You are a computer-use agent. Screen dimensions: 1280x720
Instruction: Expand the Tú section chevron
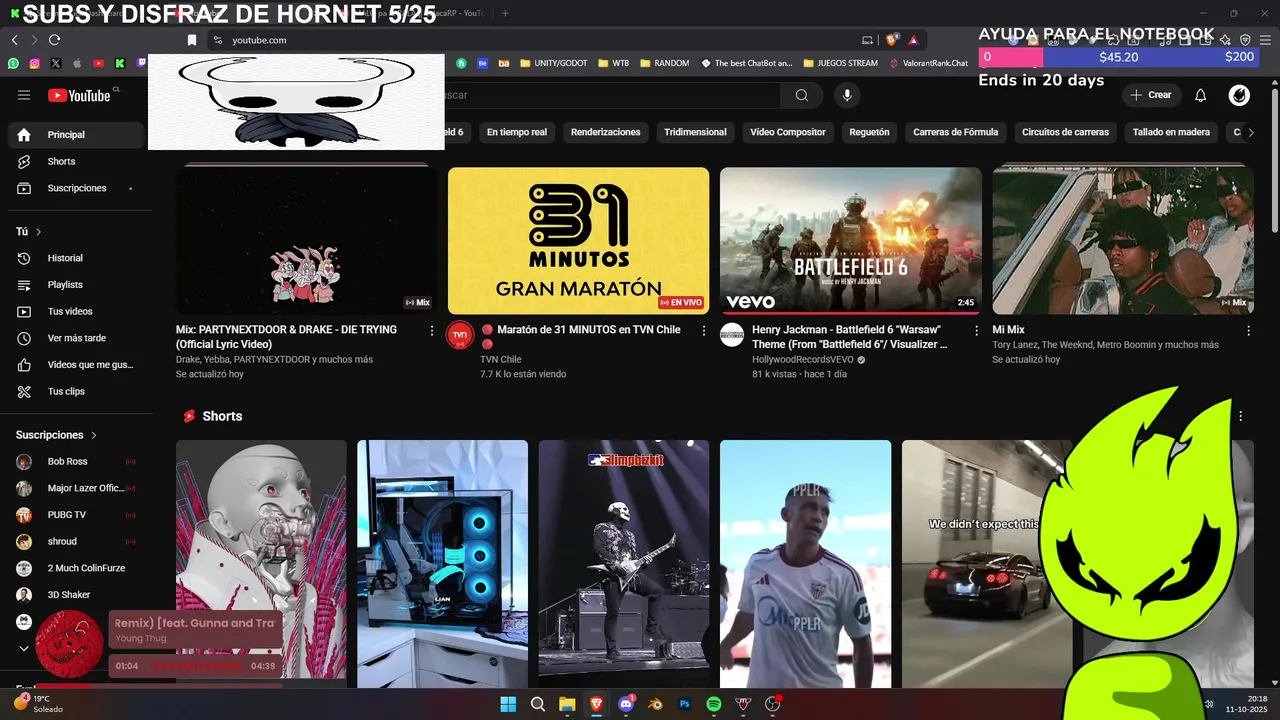point(39,232)
